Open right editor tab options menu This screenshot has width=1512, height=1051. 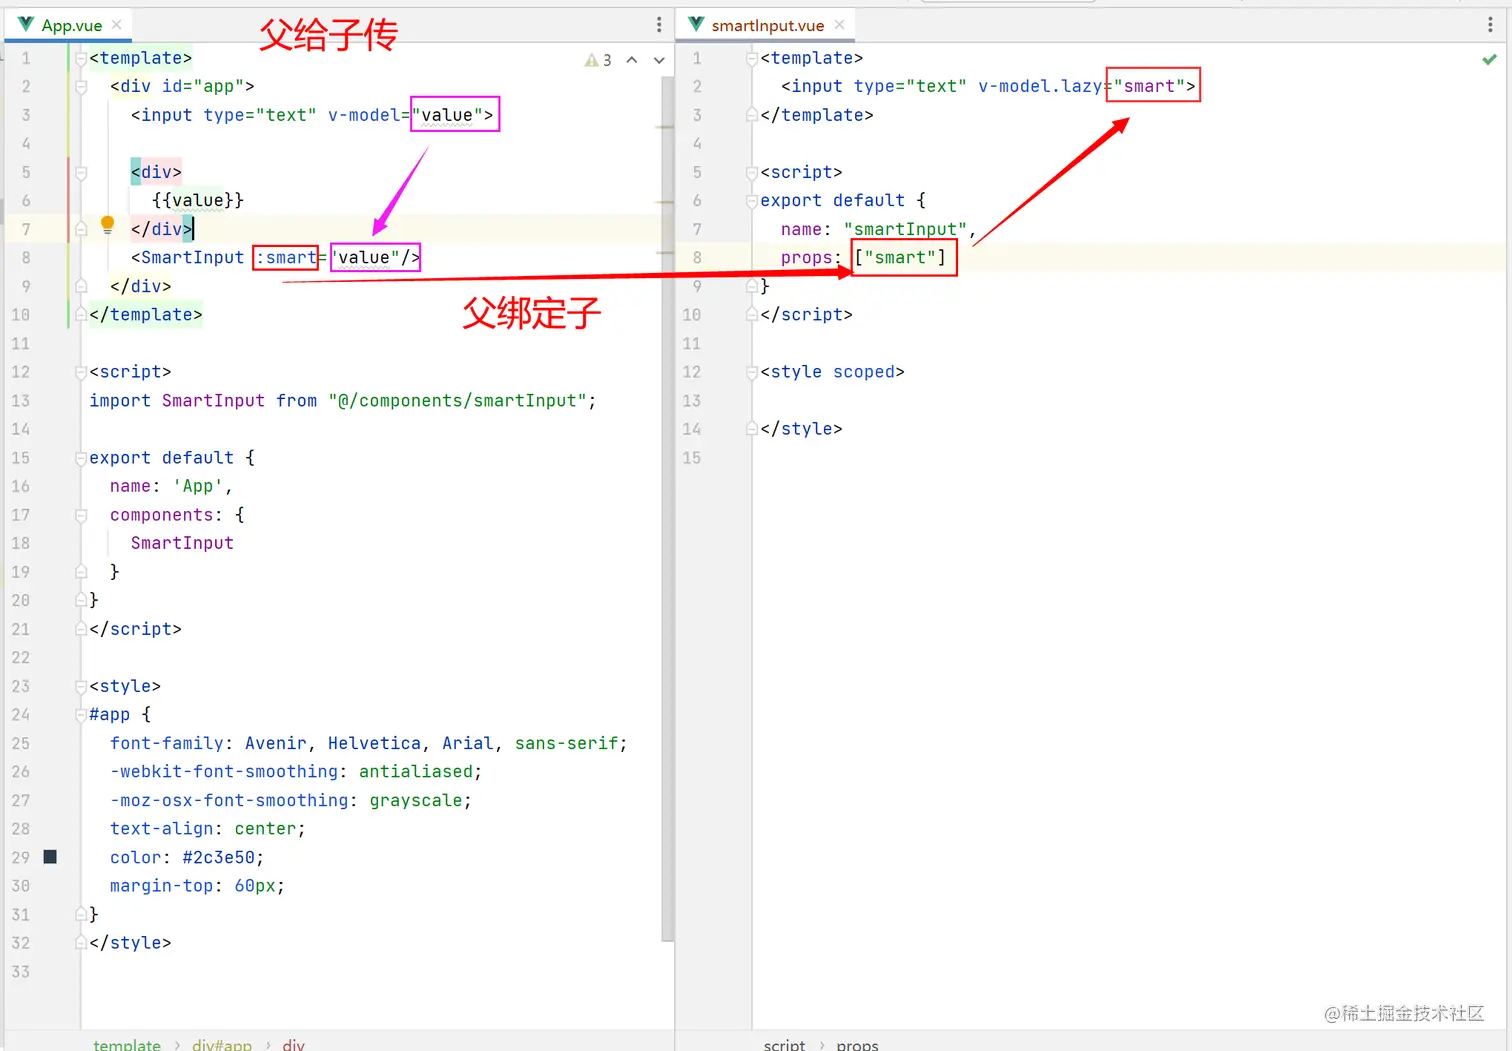point(1490,25)
